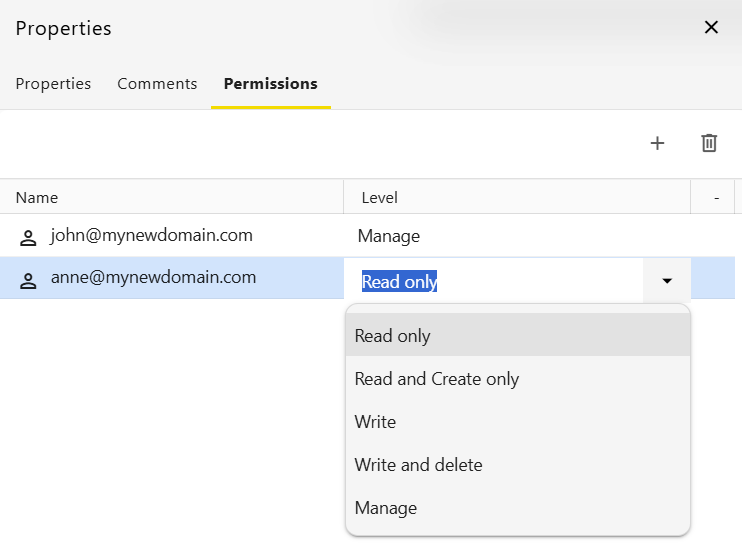
Task: Choose 'Read only' from the dropdown list
Action: coord(518,336)
